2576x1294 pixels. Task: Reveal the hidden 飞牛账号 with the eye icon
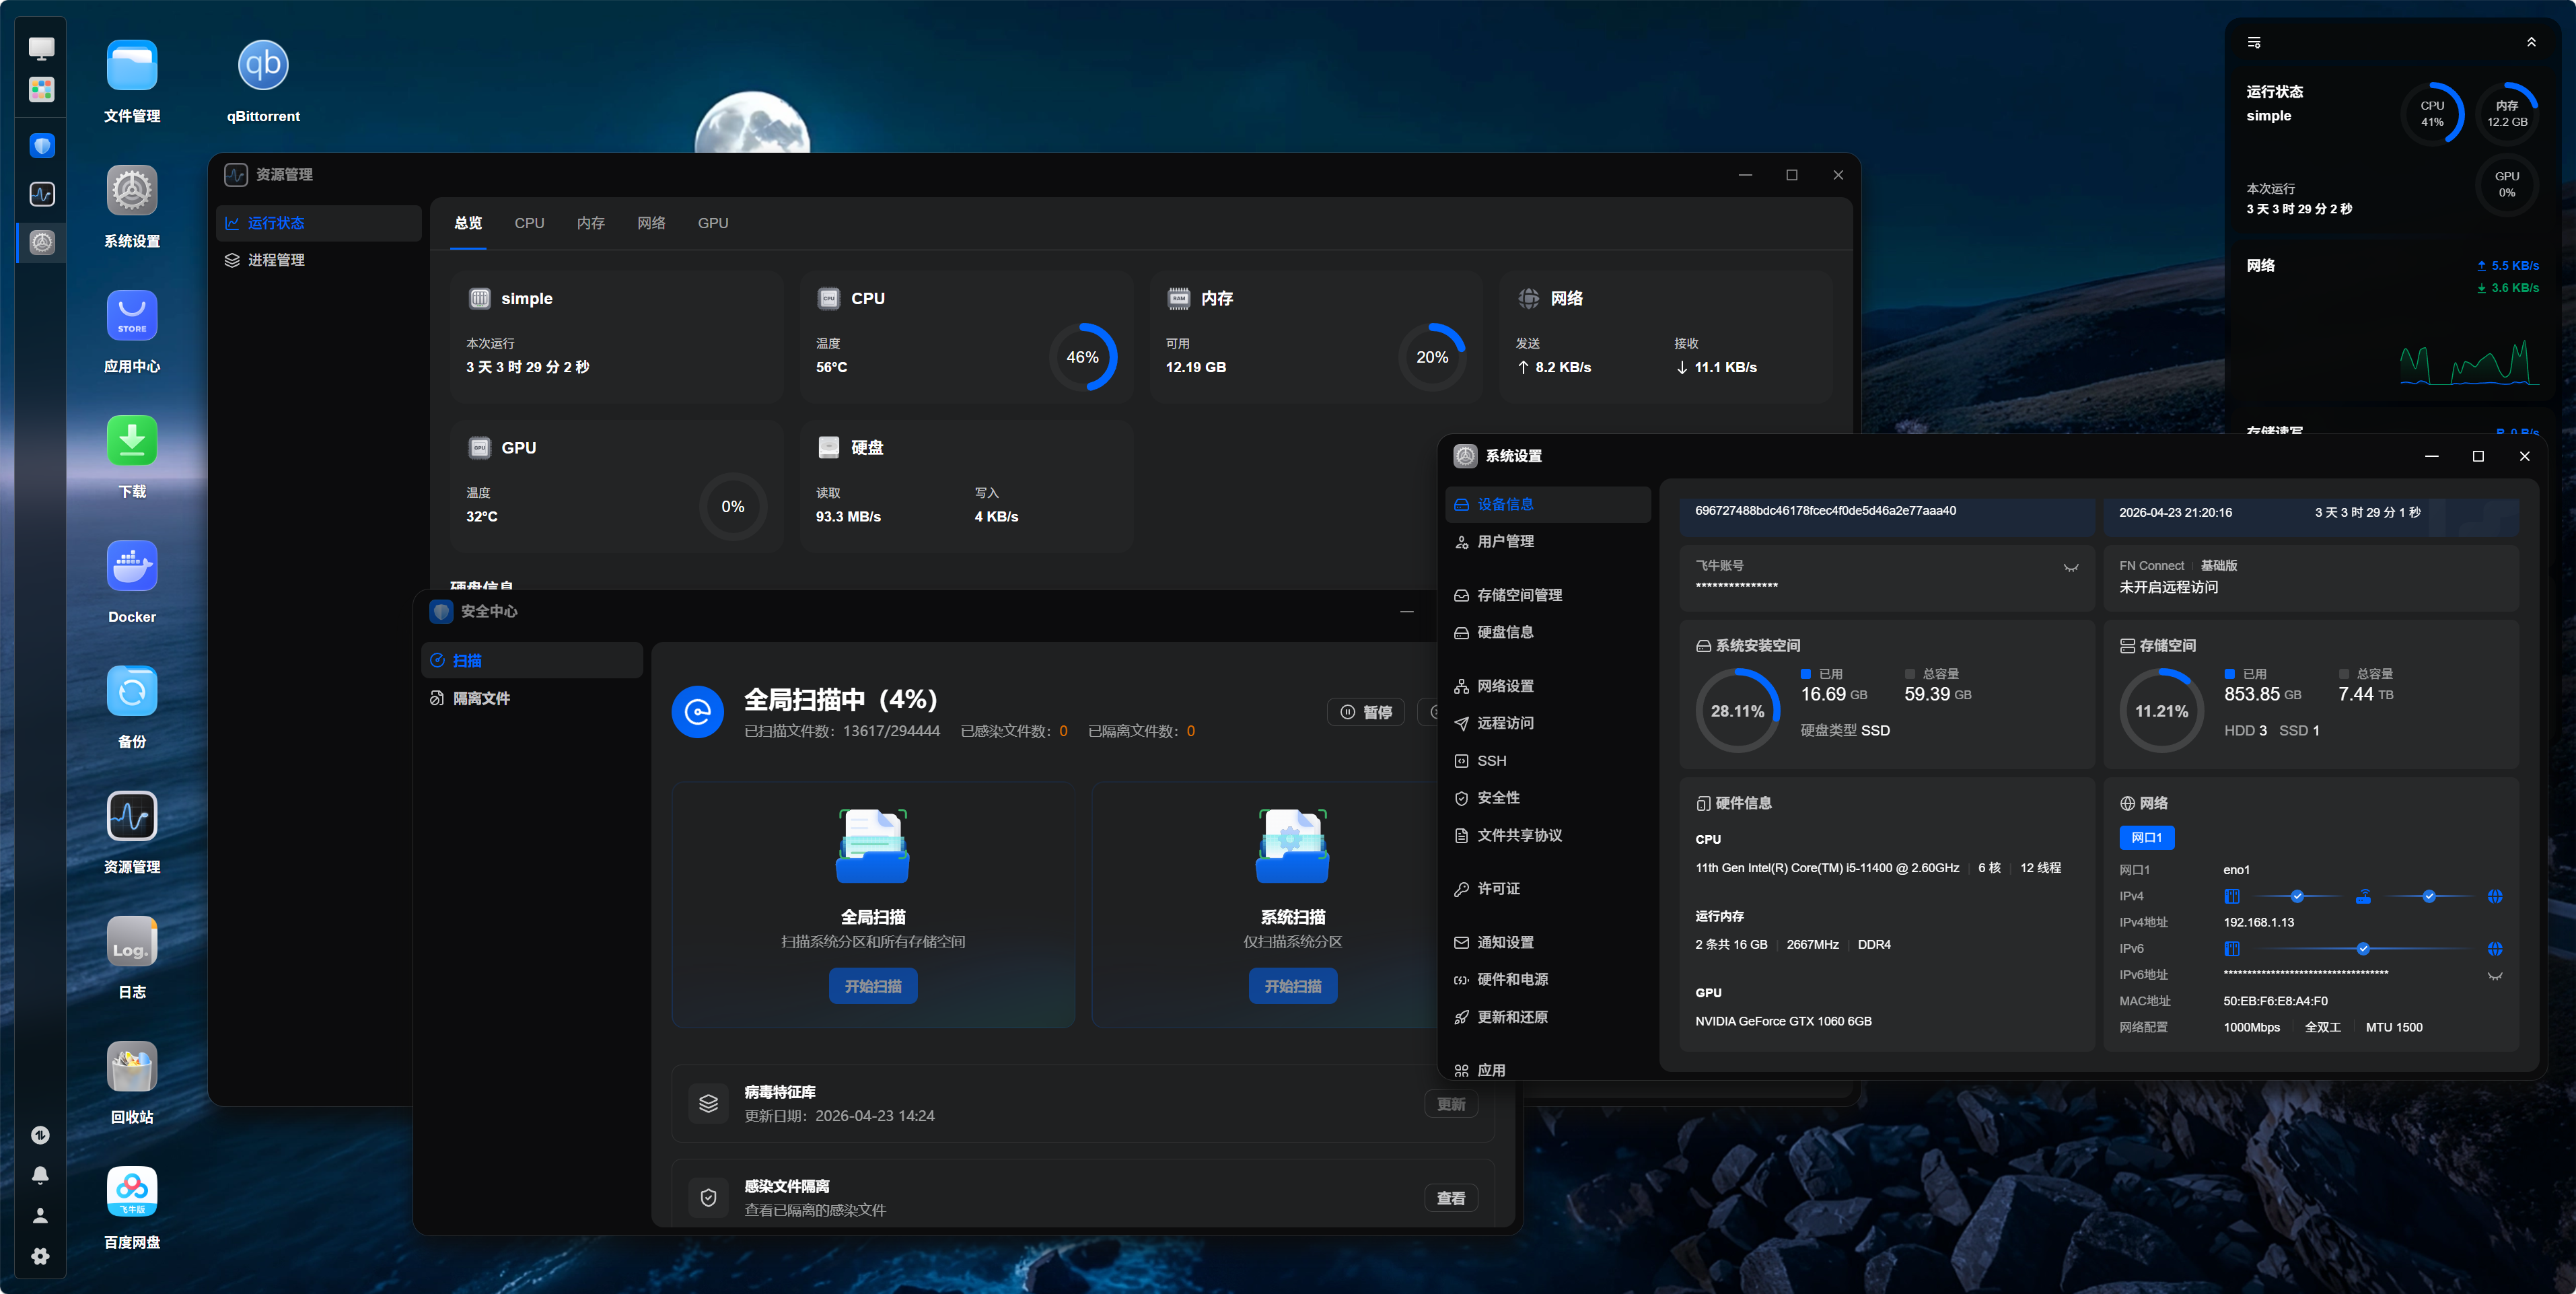(x=2070, y=568)
